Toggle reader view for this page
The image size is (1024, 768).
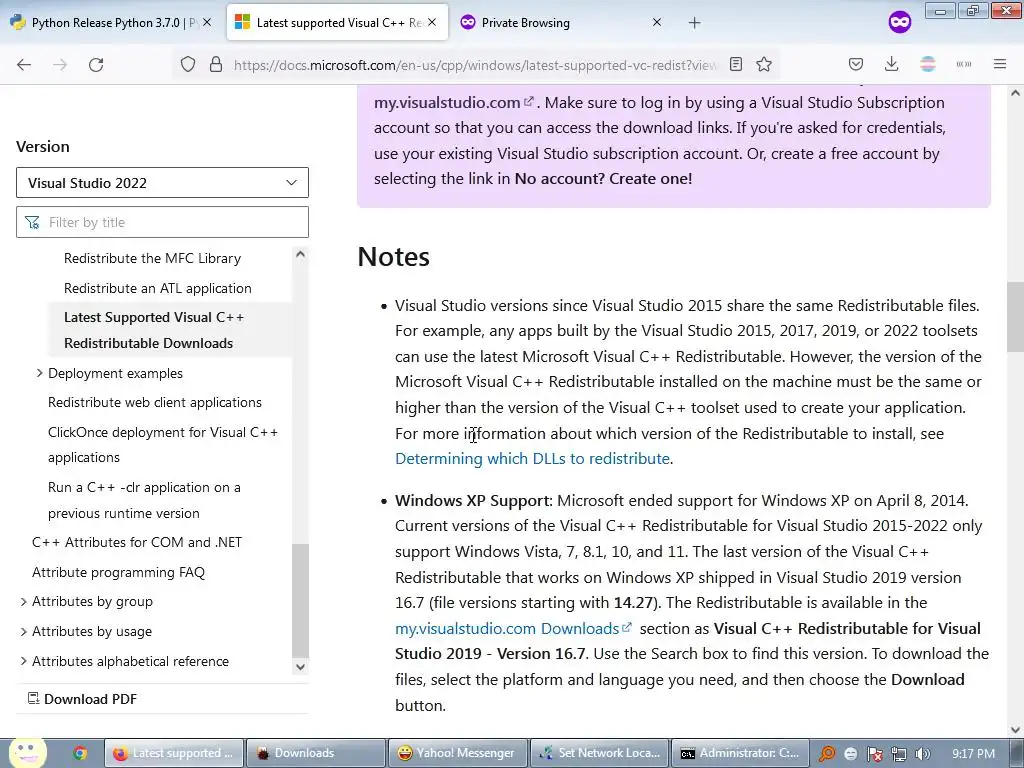point(736,65)
